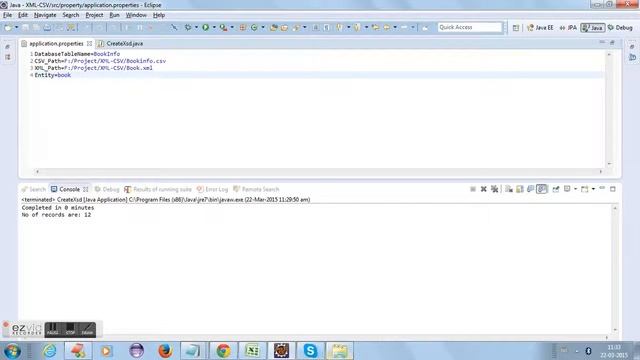Expand the Run button dropdown arrow
640x360 pixels.
pos(214,27)
